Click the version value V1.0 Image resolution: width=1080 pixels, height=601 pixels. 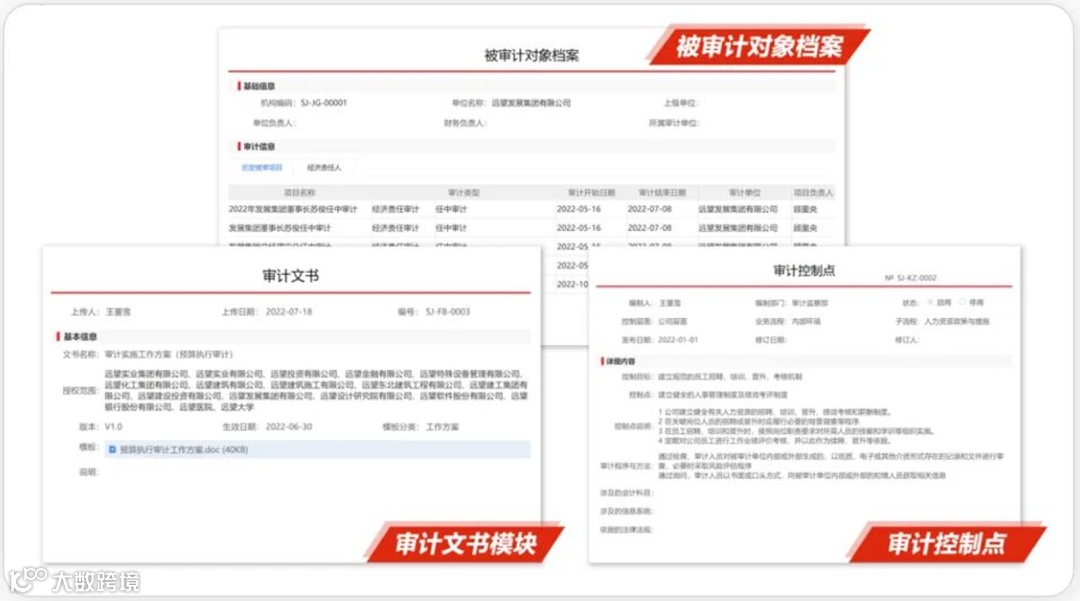[113, 427]
